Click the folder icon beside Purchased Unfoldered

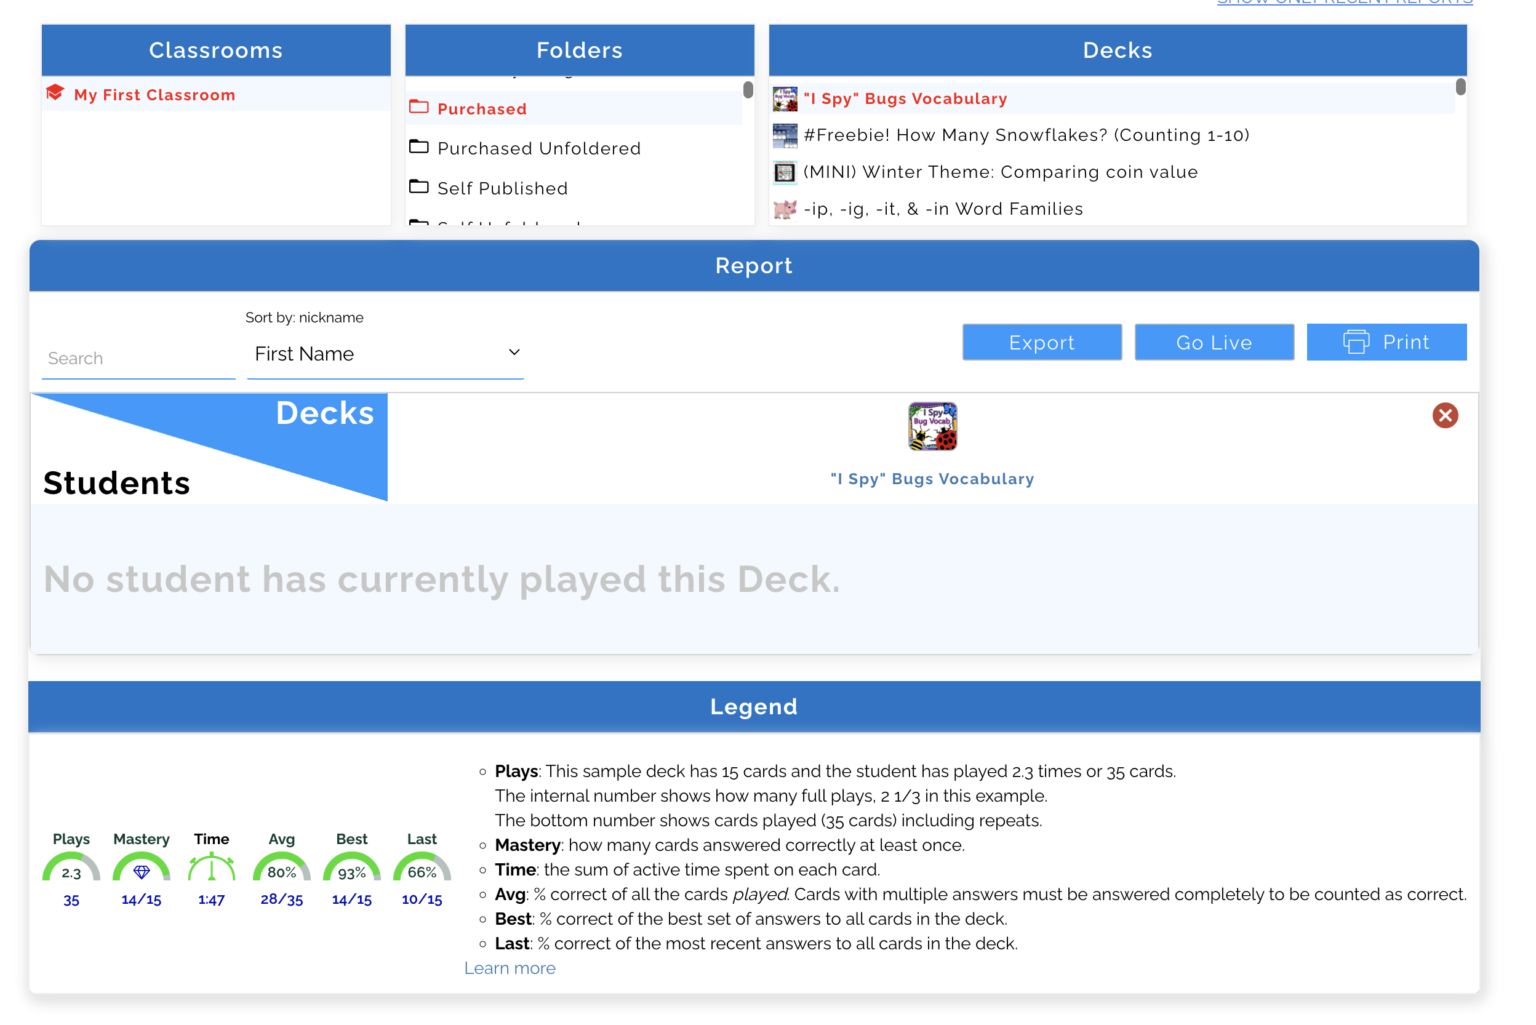click(419, 147)
